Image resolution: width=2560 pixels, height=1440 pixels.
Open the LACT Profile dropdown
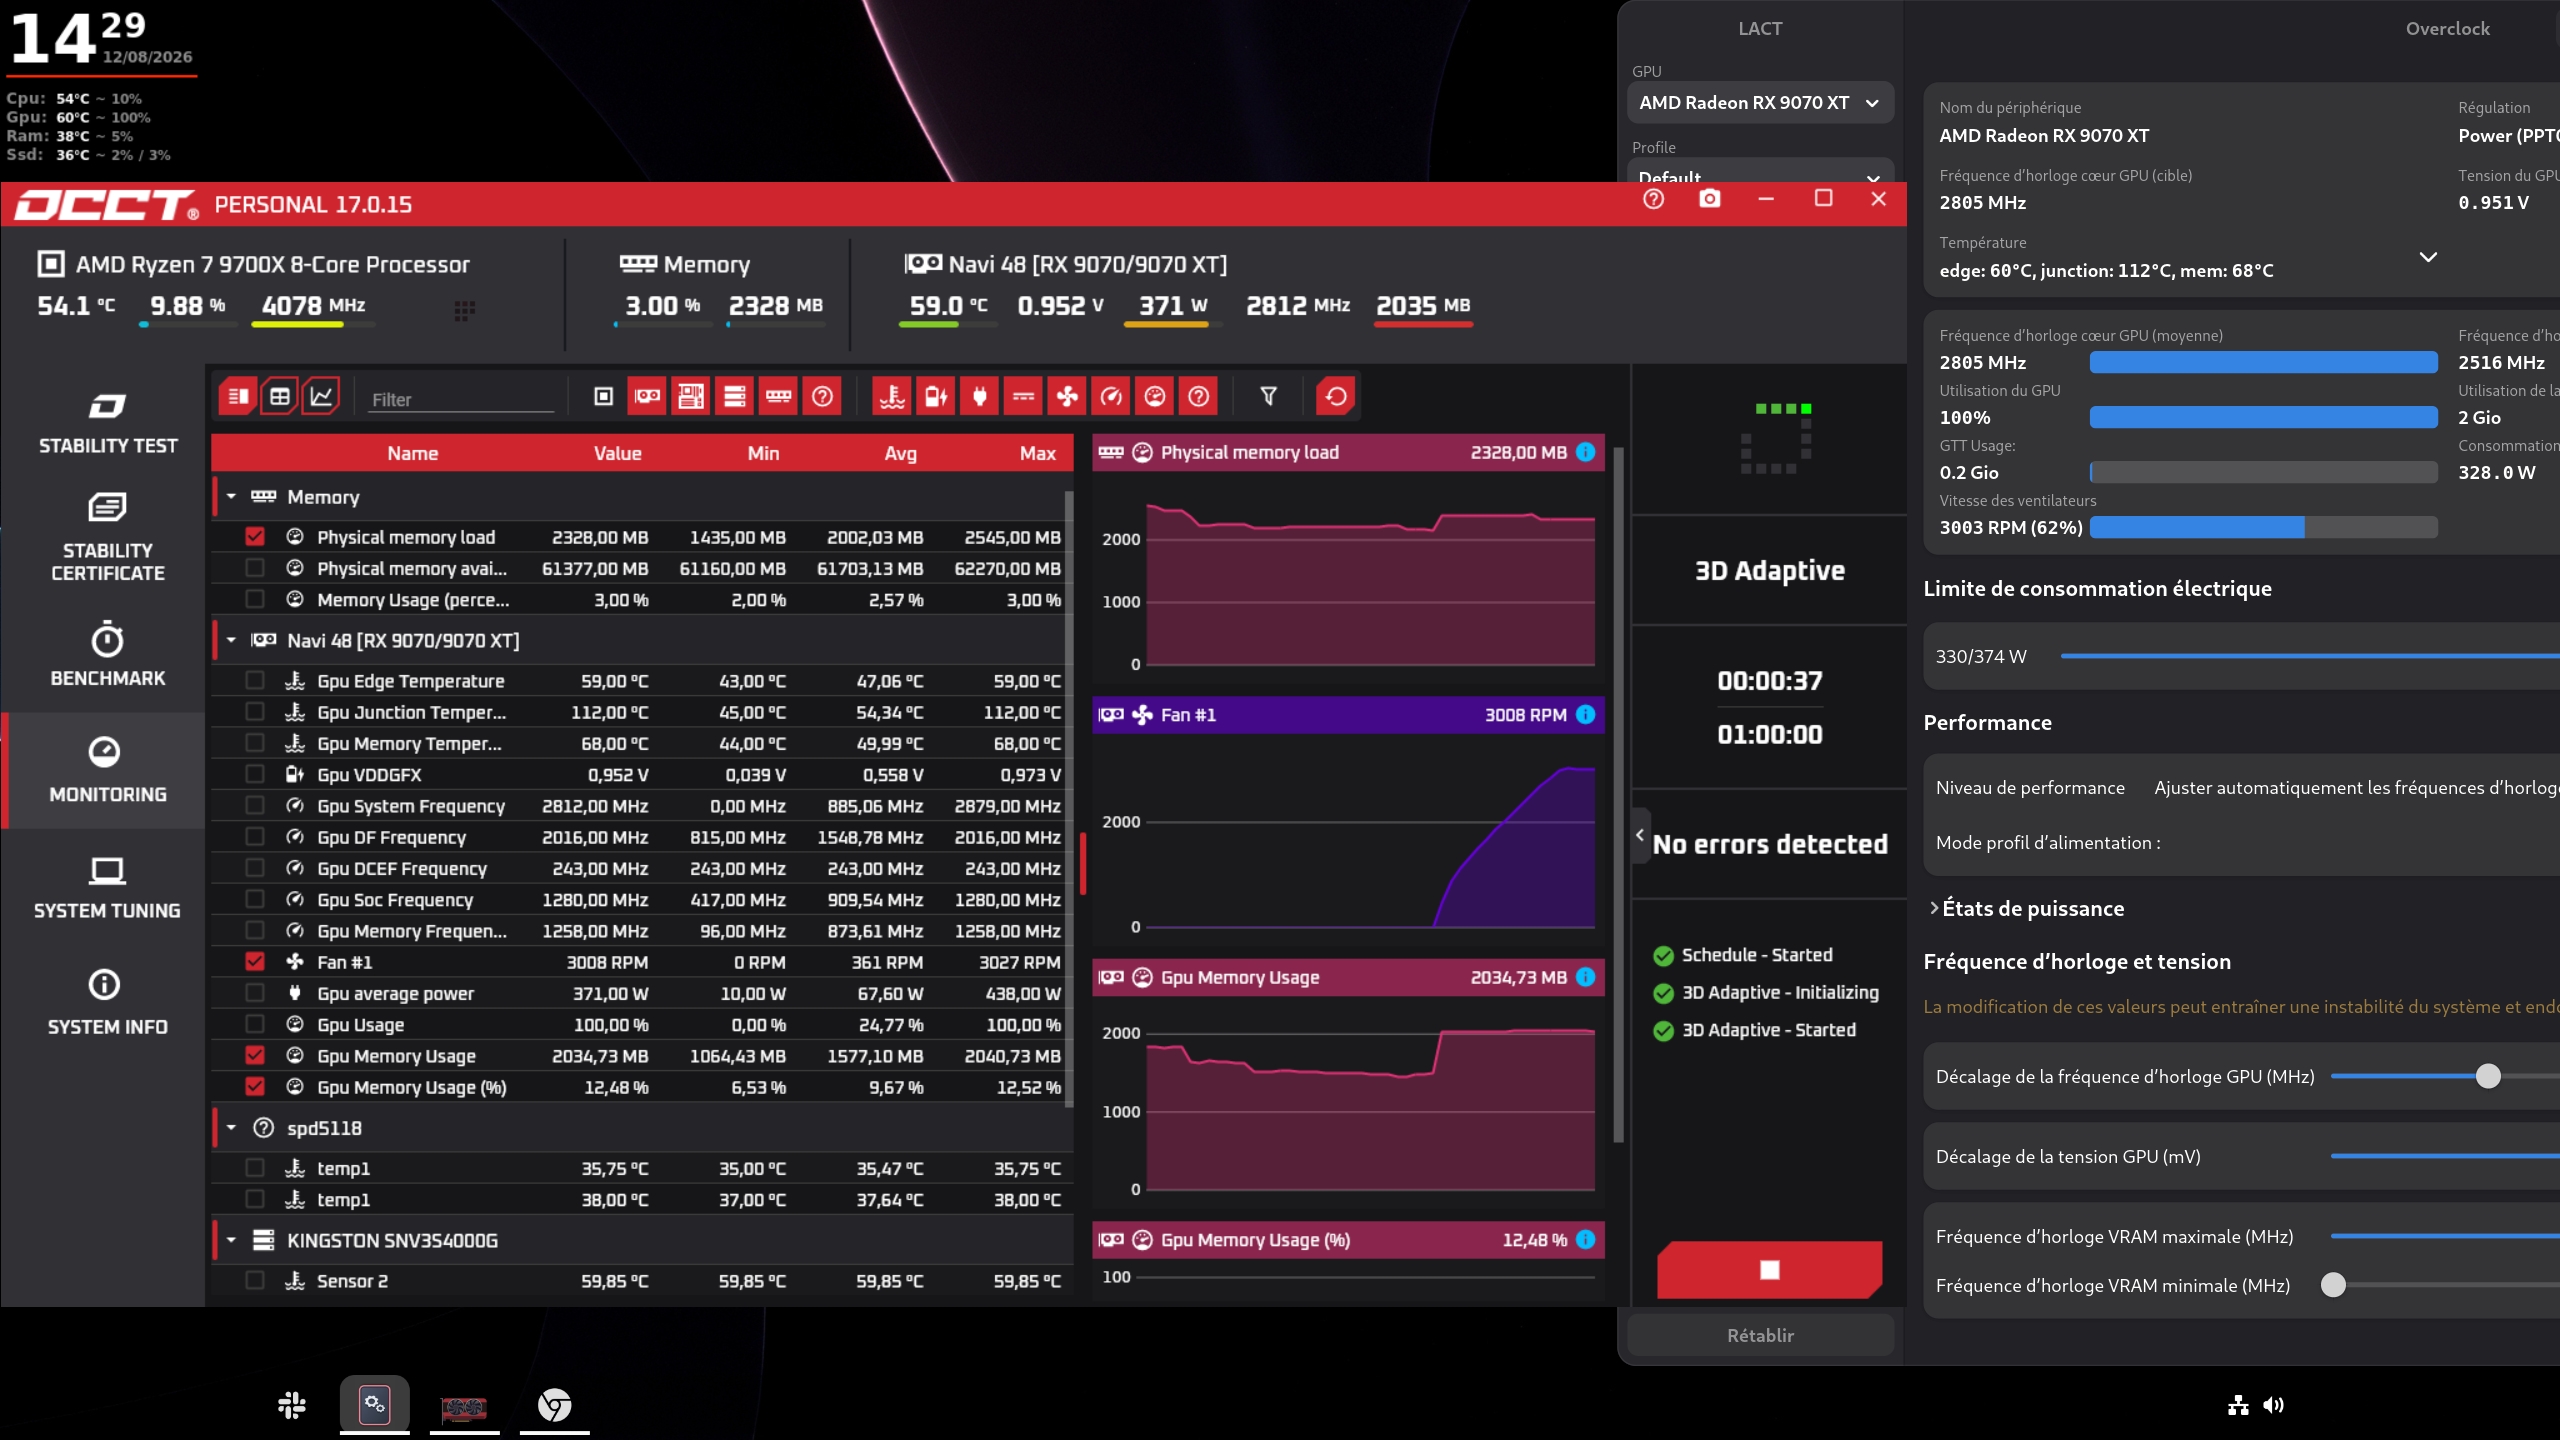[1760, 170]
